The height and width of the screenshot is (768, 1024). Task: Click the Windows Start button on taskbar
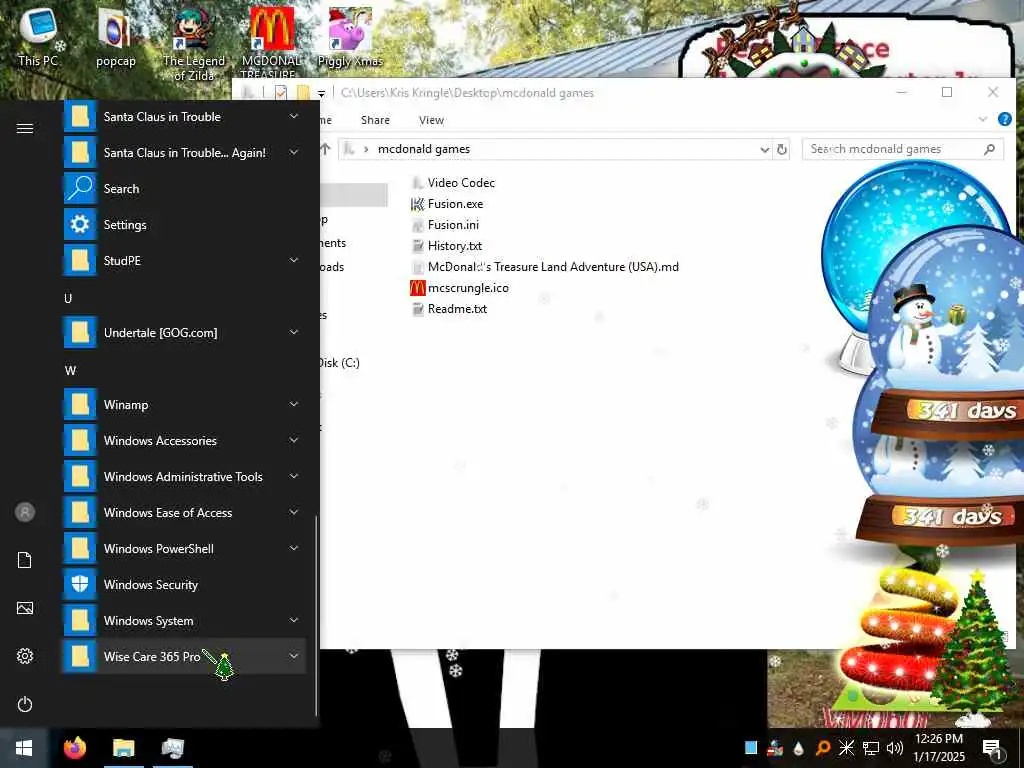pyautogui.click(x=24, y=748)
